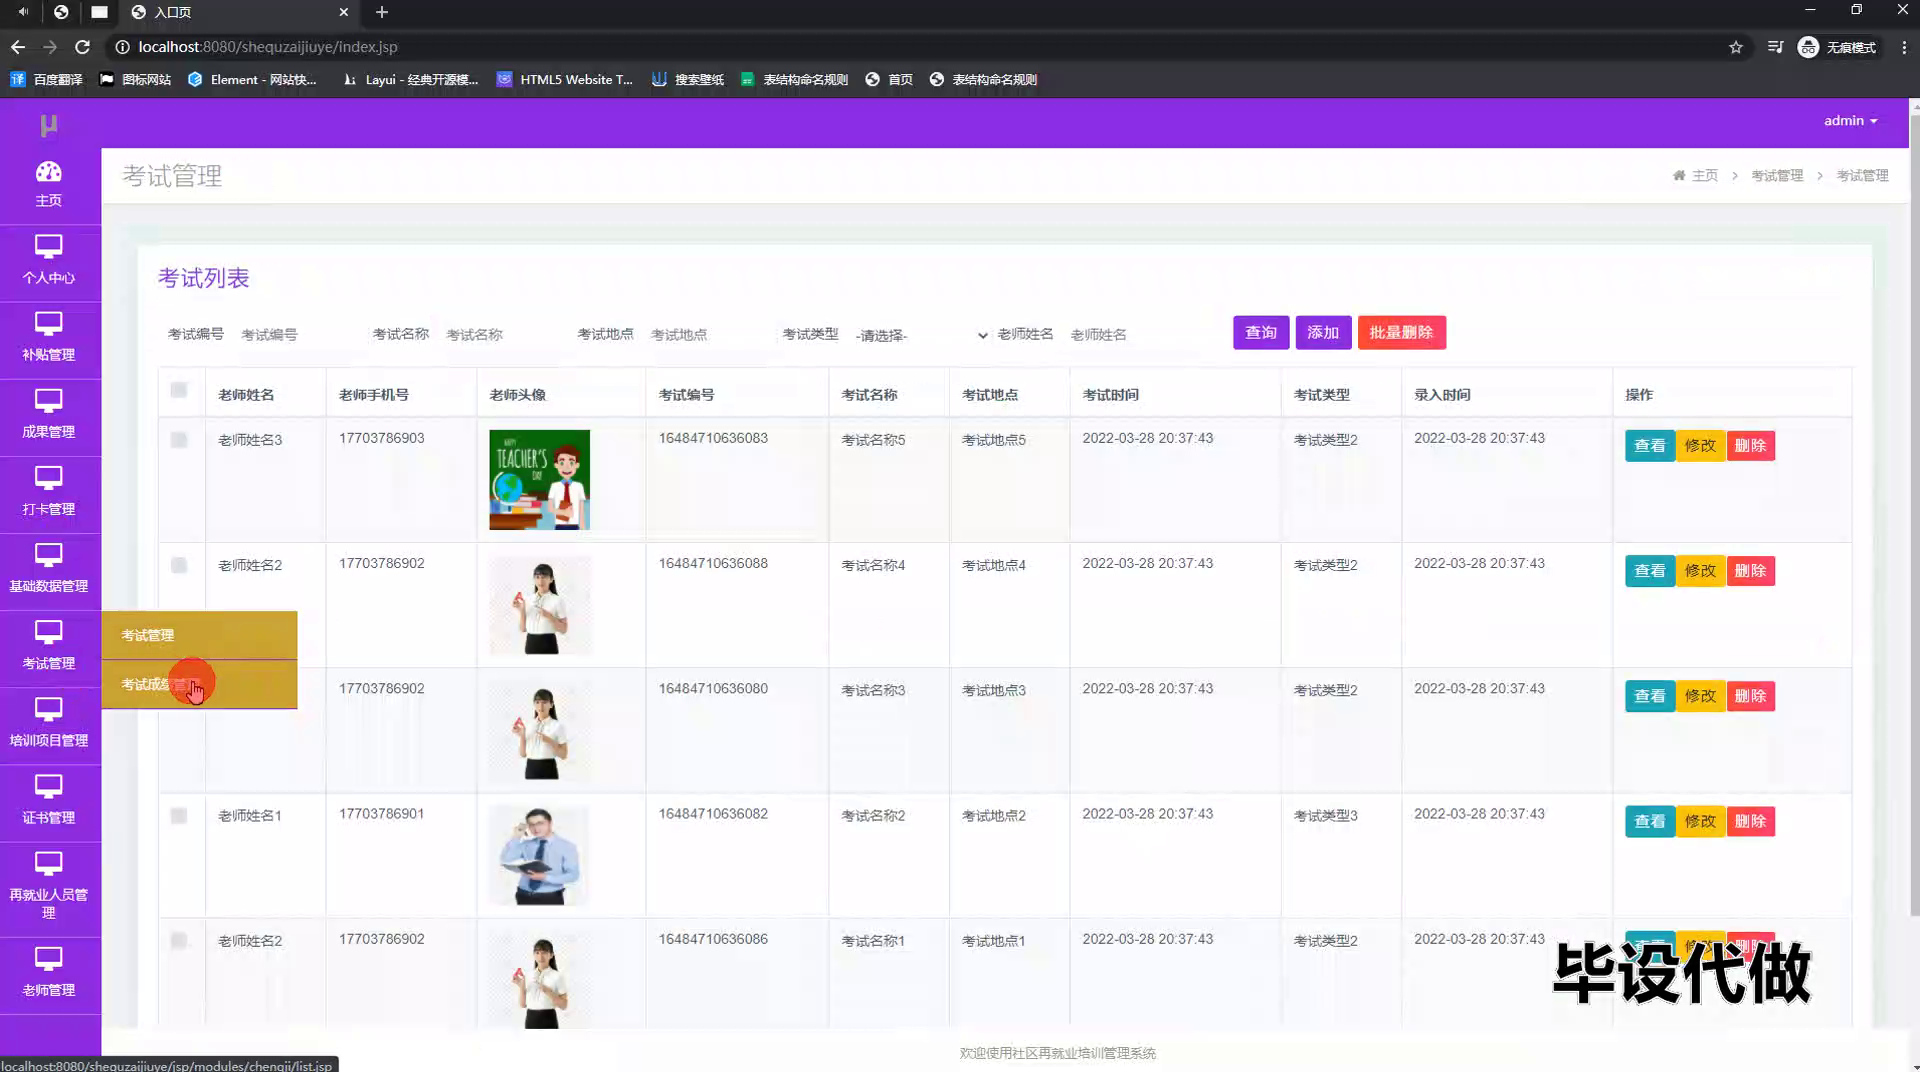Open a new browser tab
This screenshot has height=1072, width=1920.
pos(382,12)
